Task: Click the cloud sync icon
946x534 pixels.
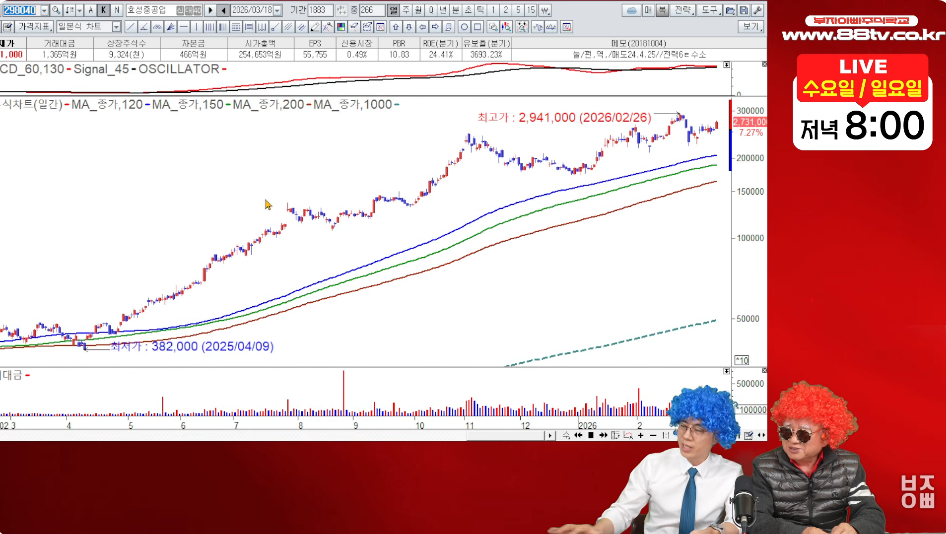Action: (632, 10)
